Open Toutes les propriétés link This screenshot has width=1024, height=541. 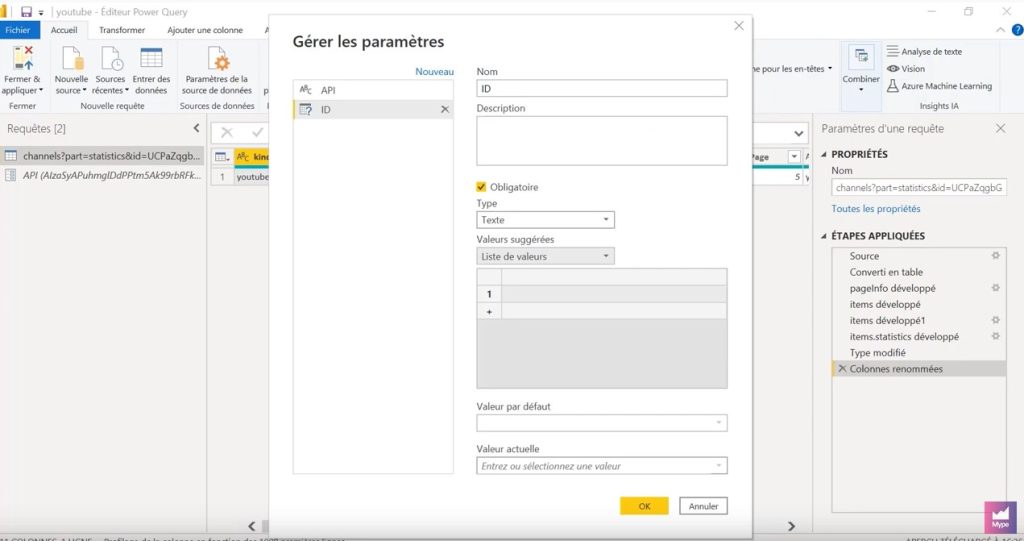click(x=876, y=208)
